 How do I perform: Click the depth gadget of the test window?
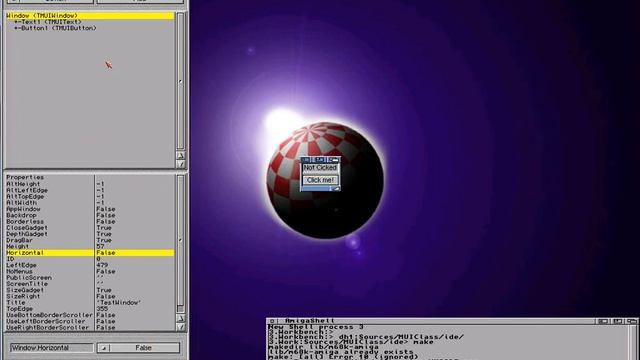click(x=335, y=160)
